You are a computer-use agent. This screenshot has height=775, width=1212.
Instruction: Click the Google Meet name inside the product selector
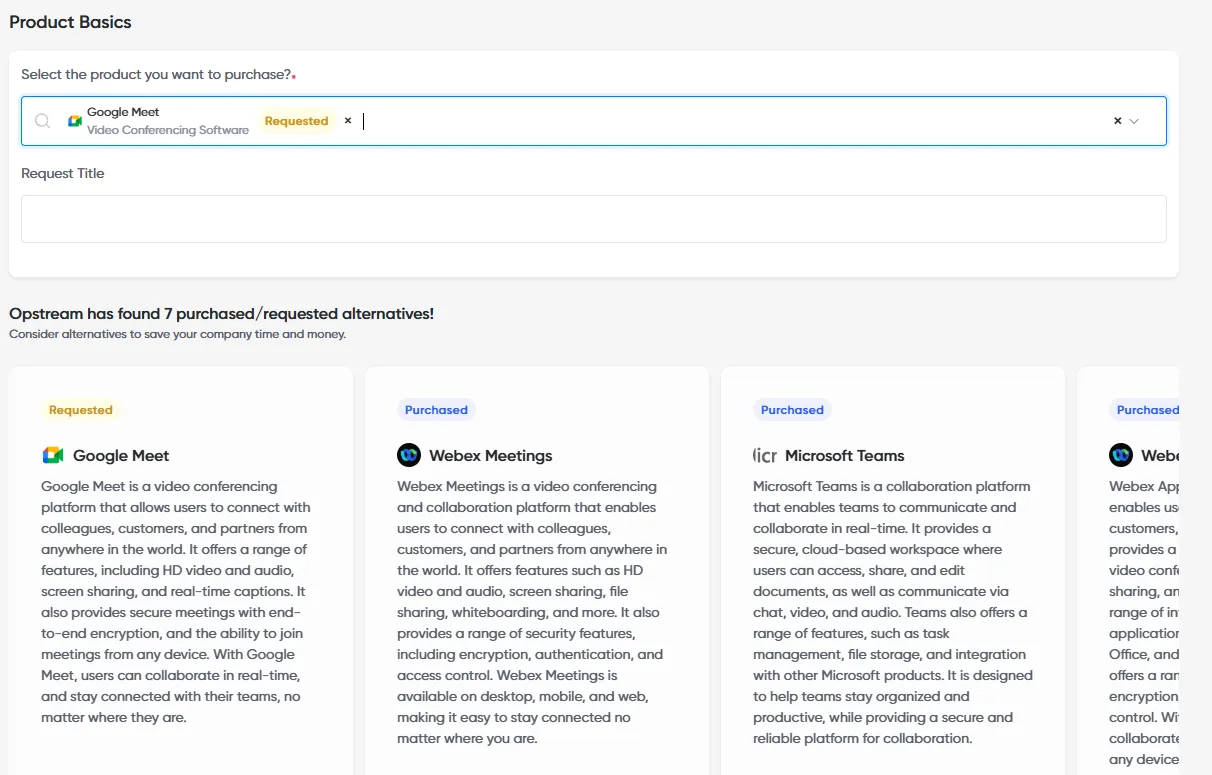coord(123,112)
